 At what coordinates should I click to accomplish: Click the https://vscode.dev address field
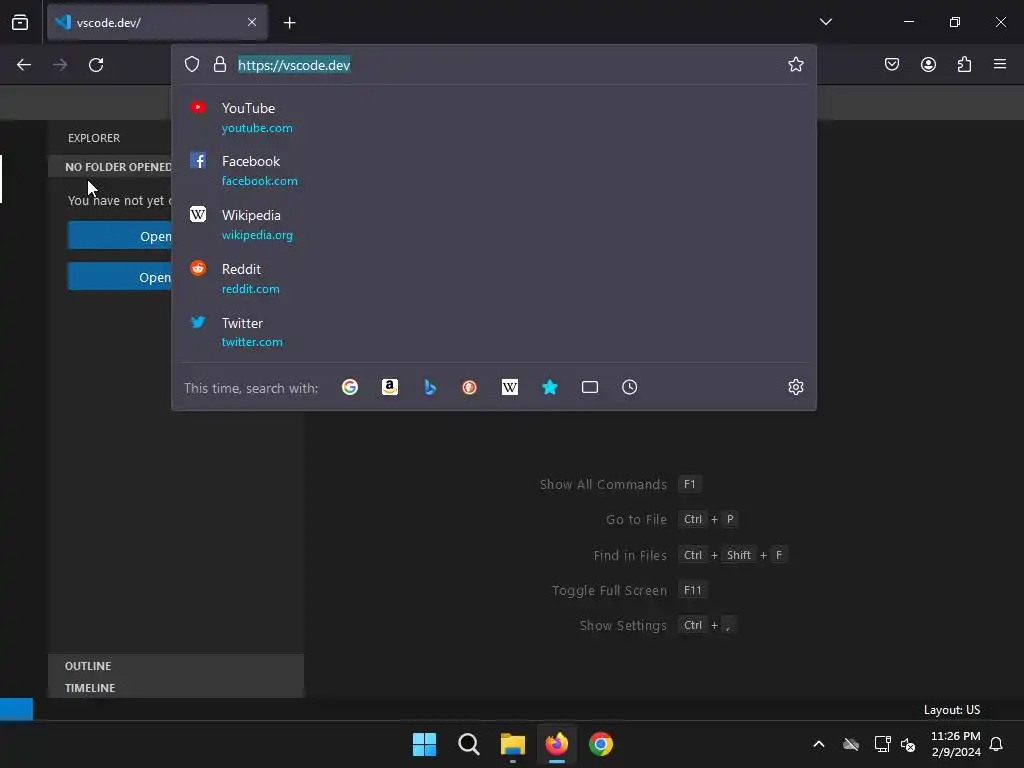(x=493, y=65)
